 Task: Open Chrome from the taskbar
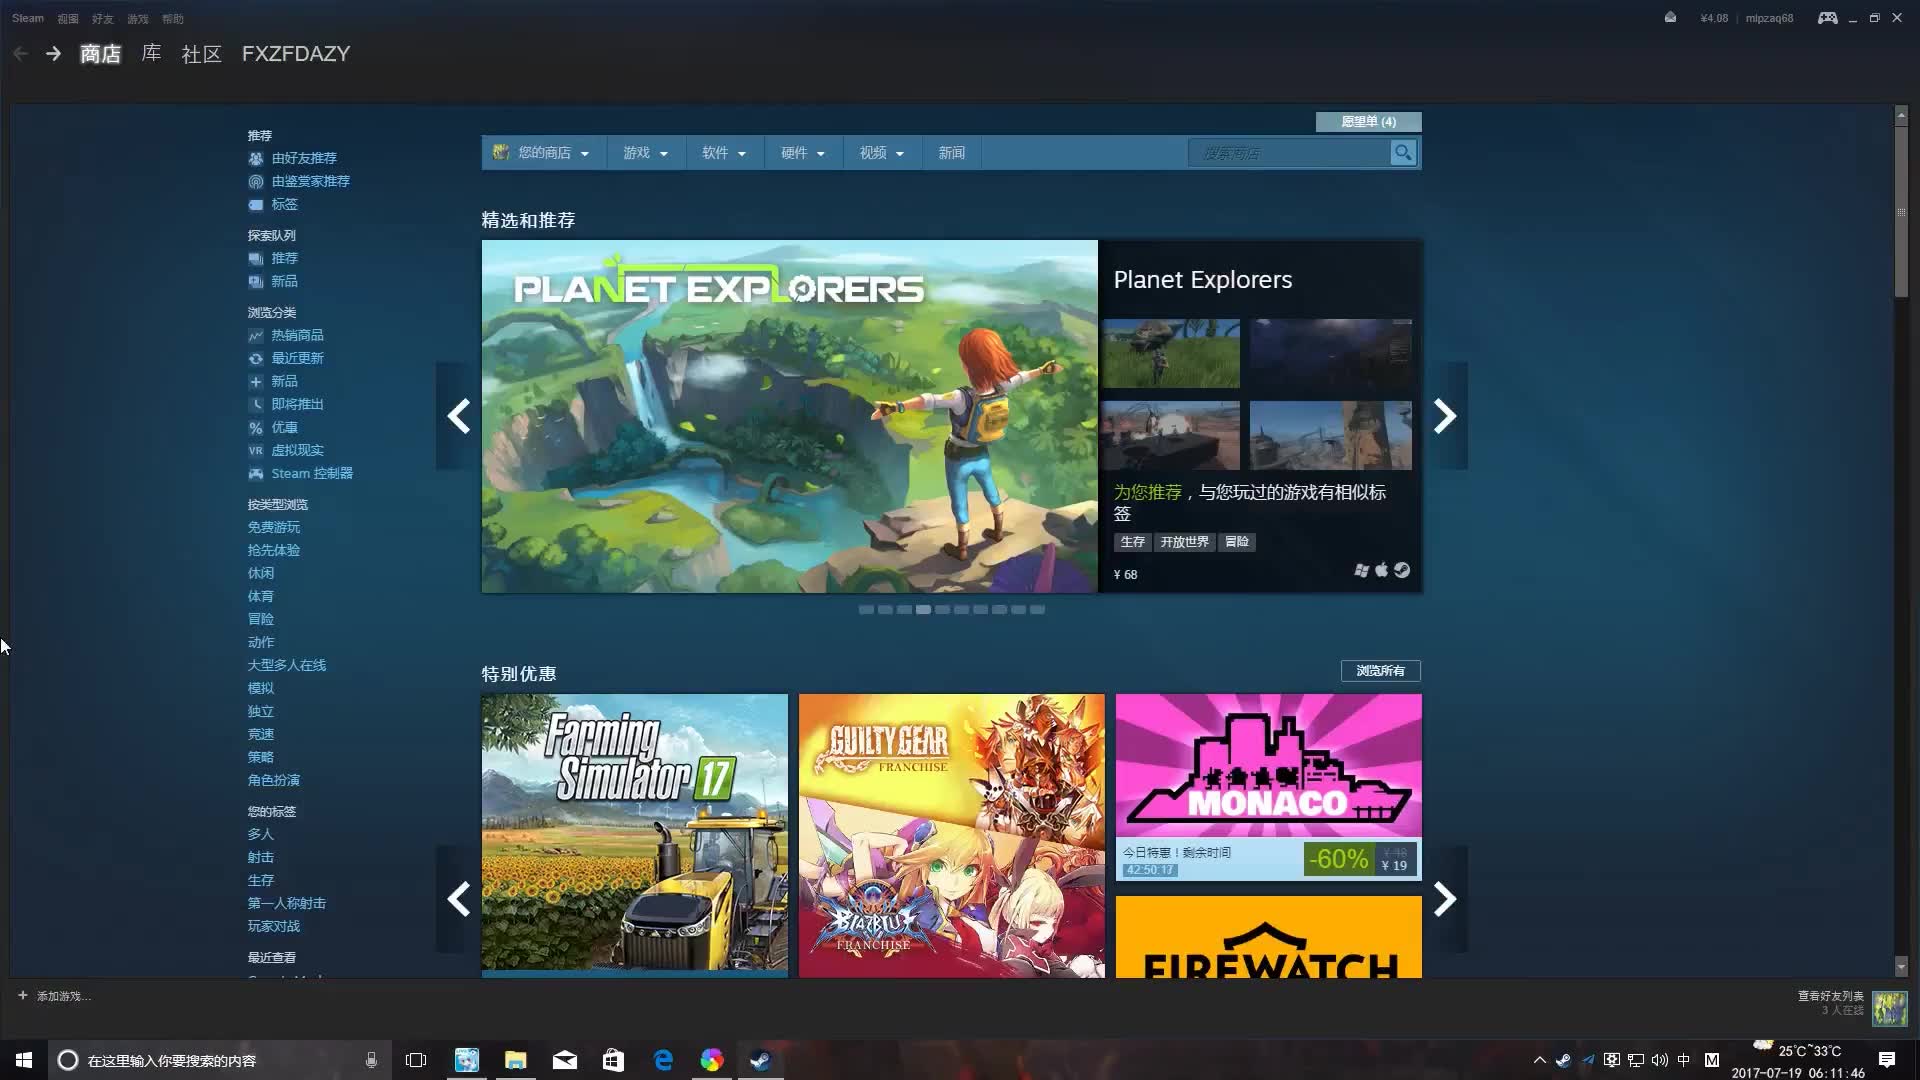712,1060
